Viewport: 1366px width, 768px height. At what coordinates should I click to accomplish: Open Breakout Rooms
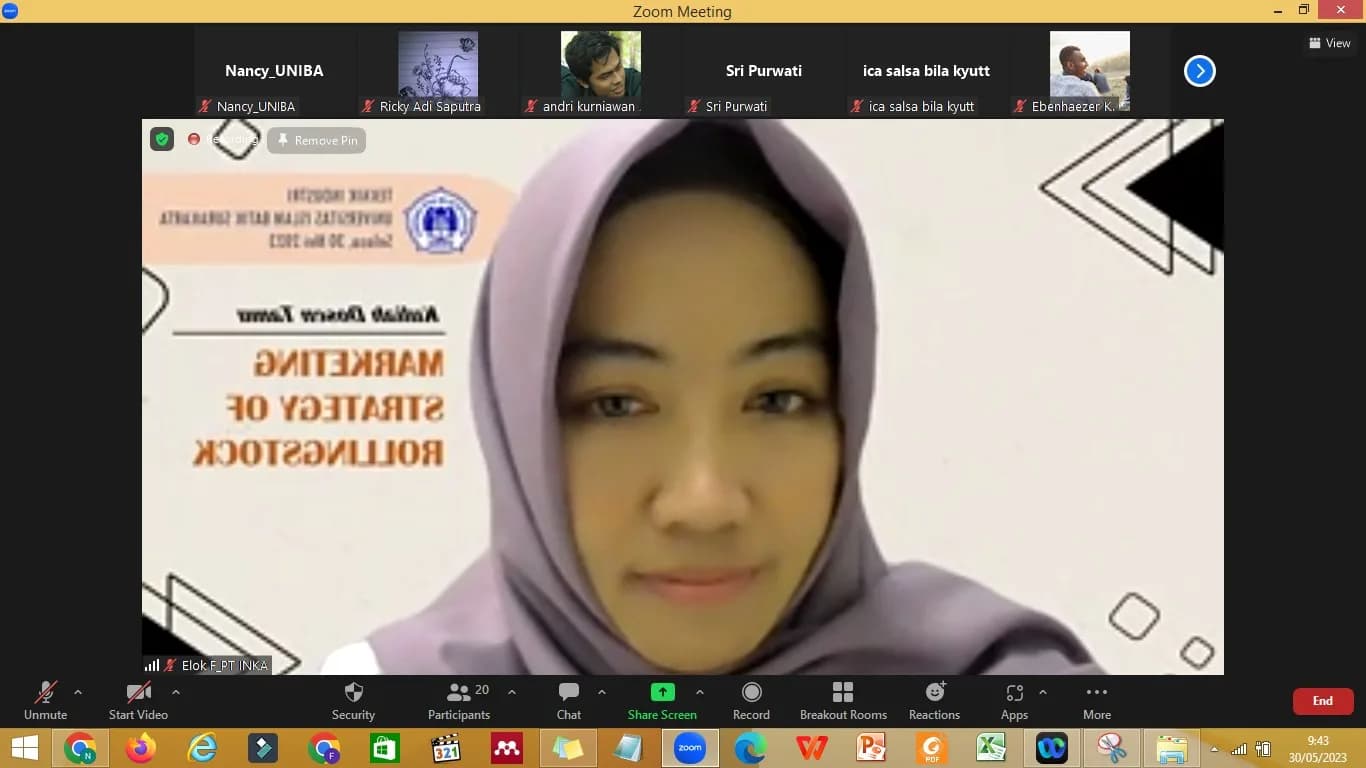click(843, 700)
